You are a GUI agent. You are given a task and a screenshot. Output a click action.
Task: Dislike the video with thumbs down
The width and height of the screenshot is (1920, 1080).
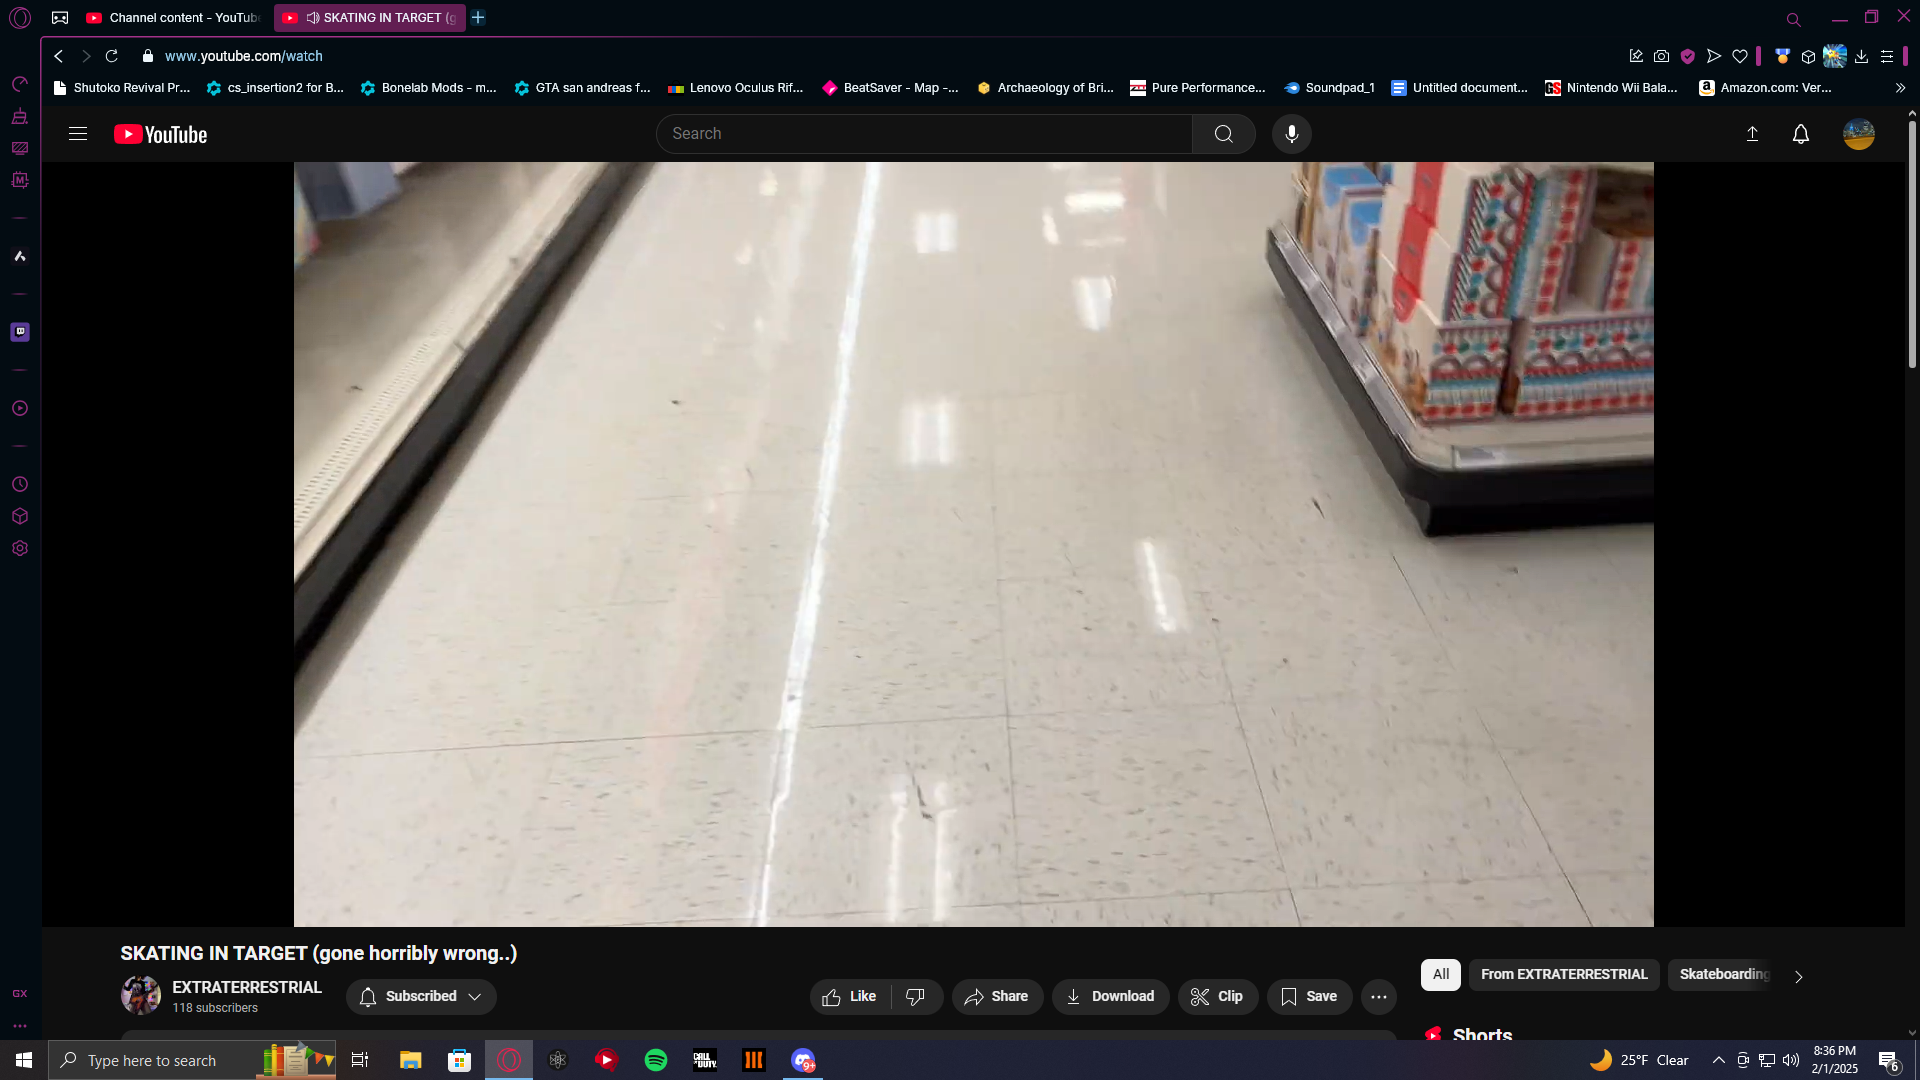tap(915, 996)
